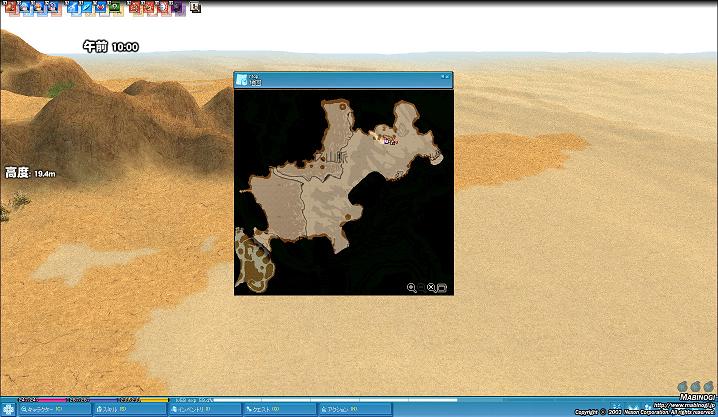Click the pink HP gauge
This screenshot has height=417, width=718.
tap(43, 400)
